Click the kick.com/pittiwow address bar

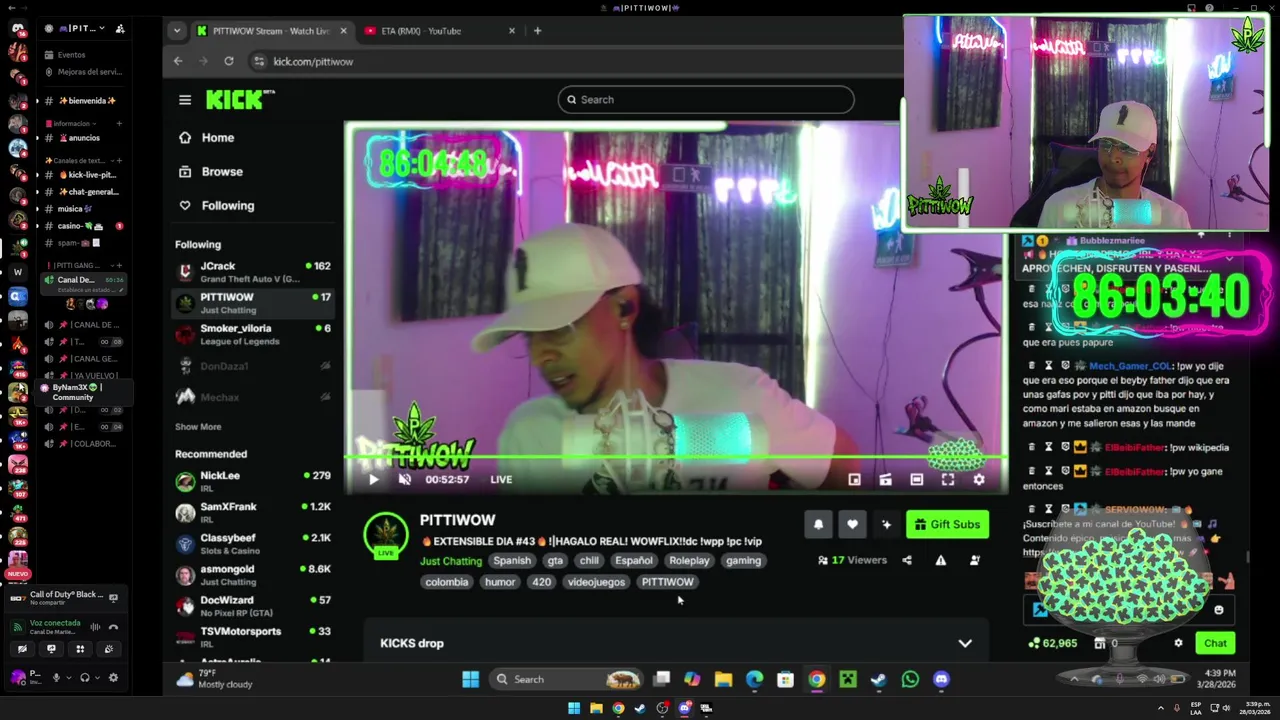tap(313, 61)
